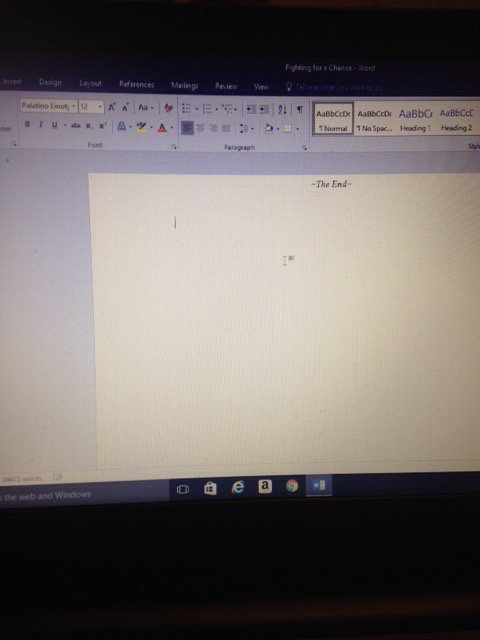The height and width of the screenshot is (640, 480).
Task: Open Font dialog box launcher
Action: pyautogui.click(x=174, y=146)
